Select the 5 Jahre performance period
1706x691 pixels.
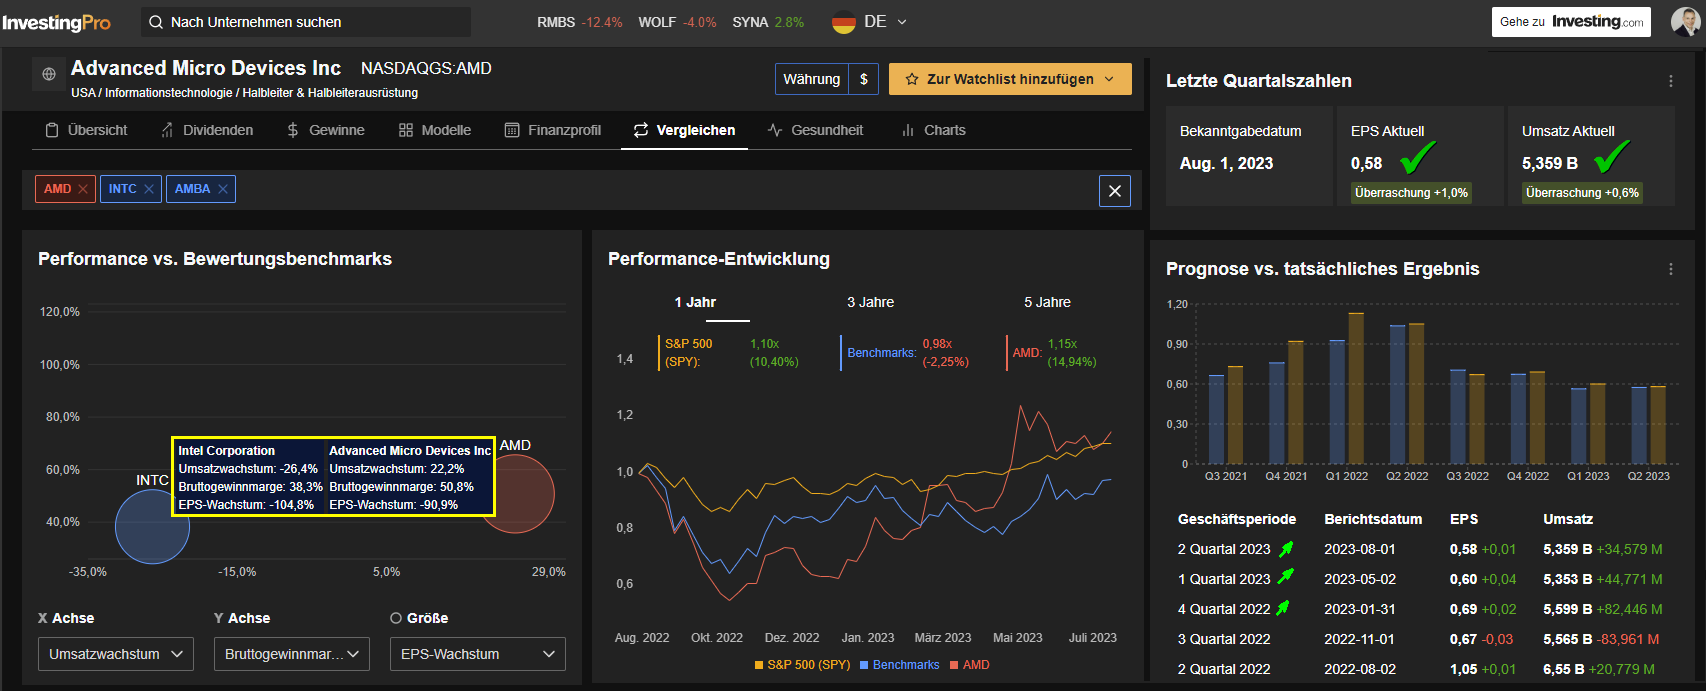pyautogui.click(x=1047, y=302)
